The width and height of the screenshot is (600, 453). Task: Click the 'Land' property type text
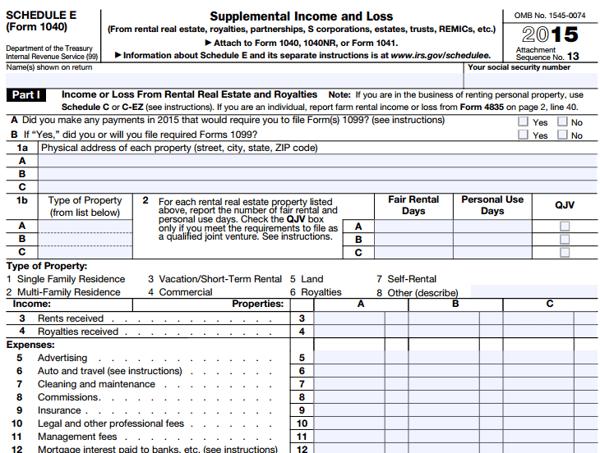[x=312, y=279]
